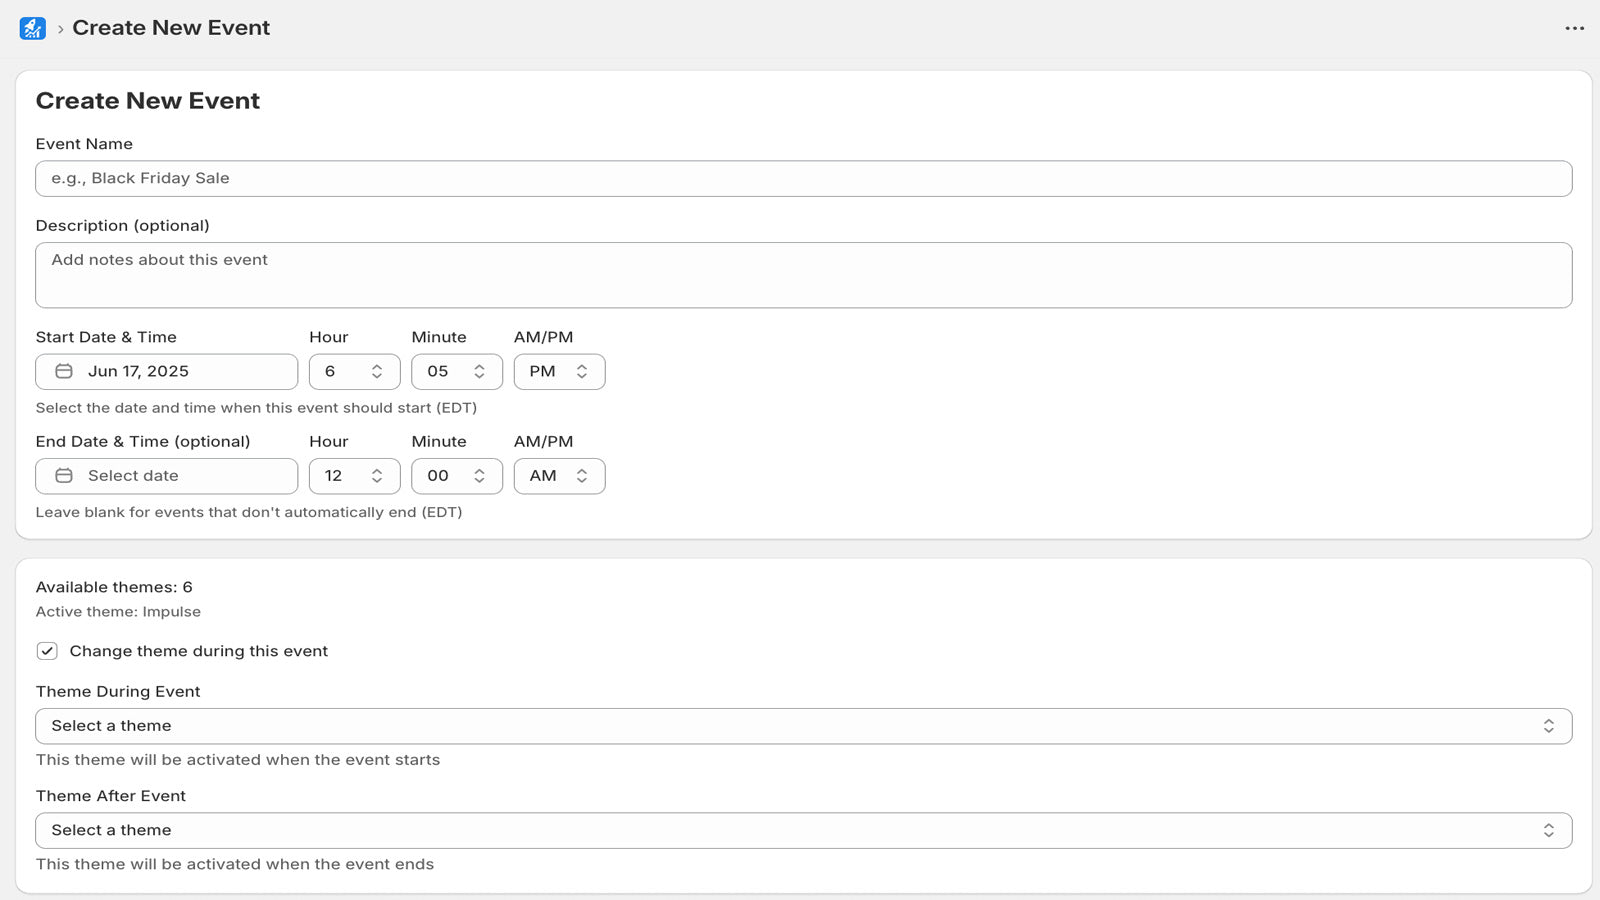Click the app logo icon in header
1600x900 pixels.
tap(32, 28)
